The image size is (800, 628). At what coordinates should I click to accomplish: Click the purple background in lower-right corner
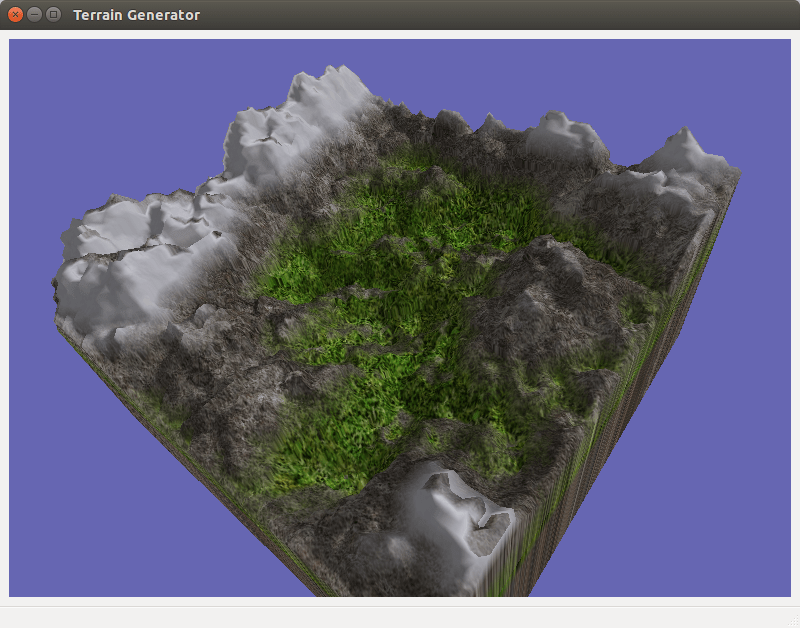click(x=720, y=540)
